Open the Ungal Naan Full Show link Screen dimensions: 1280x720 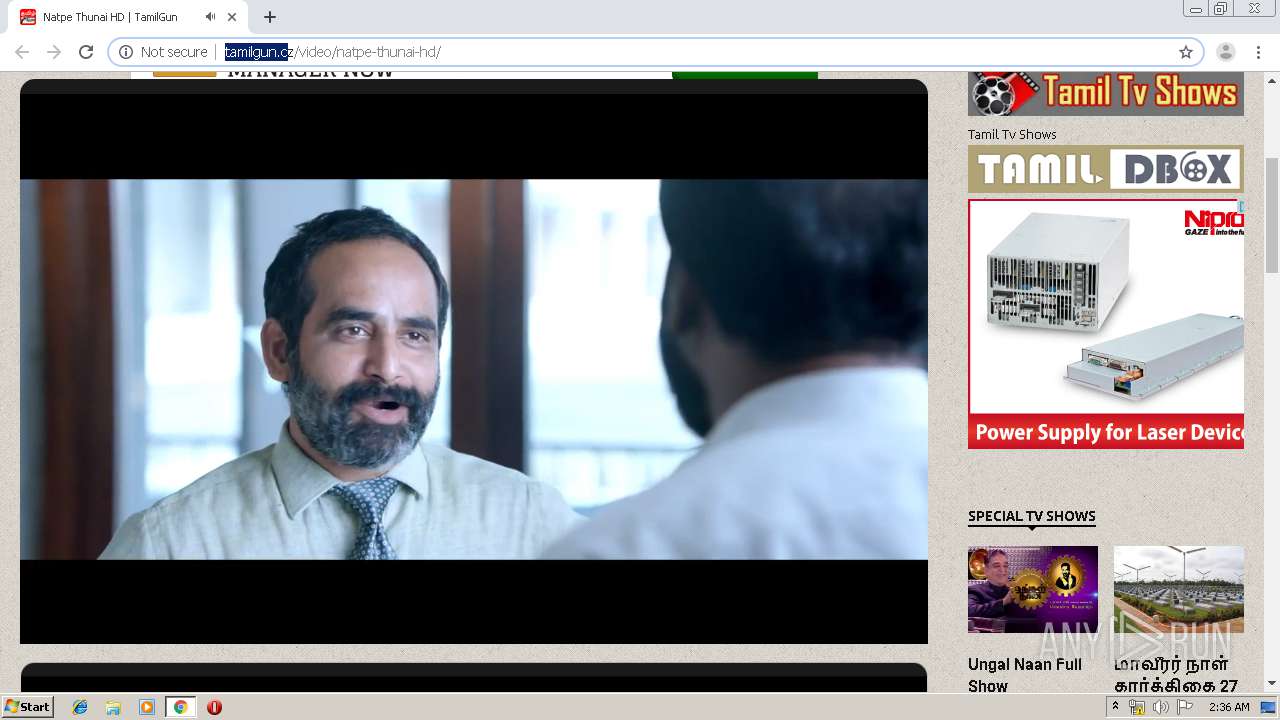coord(1025,674)
